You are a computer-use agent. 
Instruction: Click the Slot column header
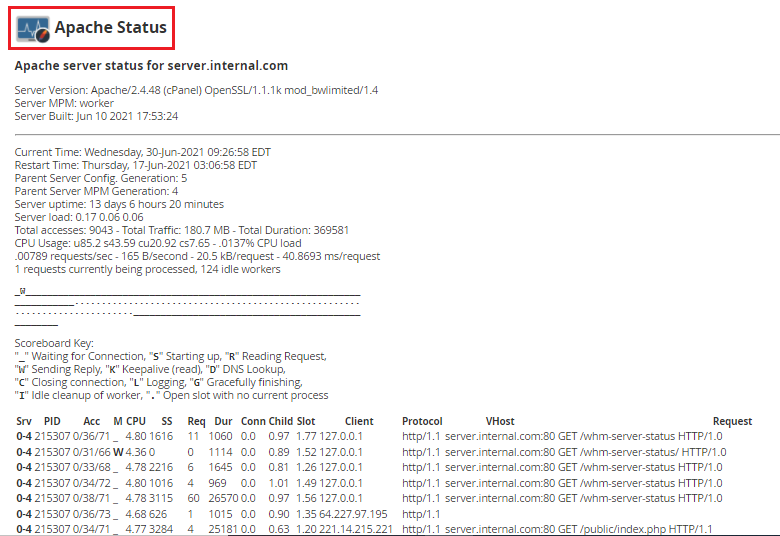pos(306,421)
